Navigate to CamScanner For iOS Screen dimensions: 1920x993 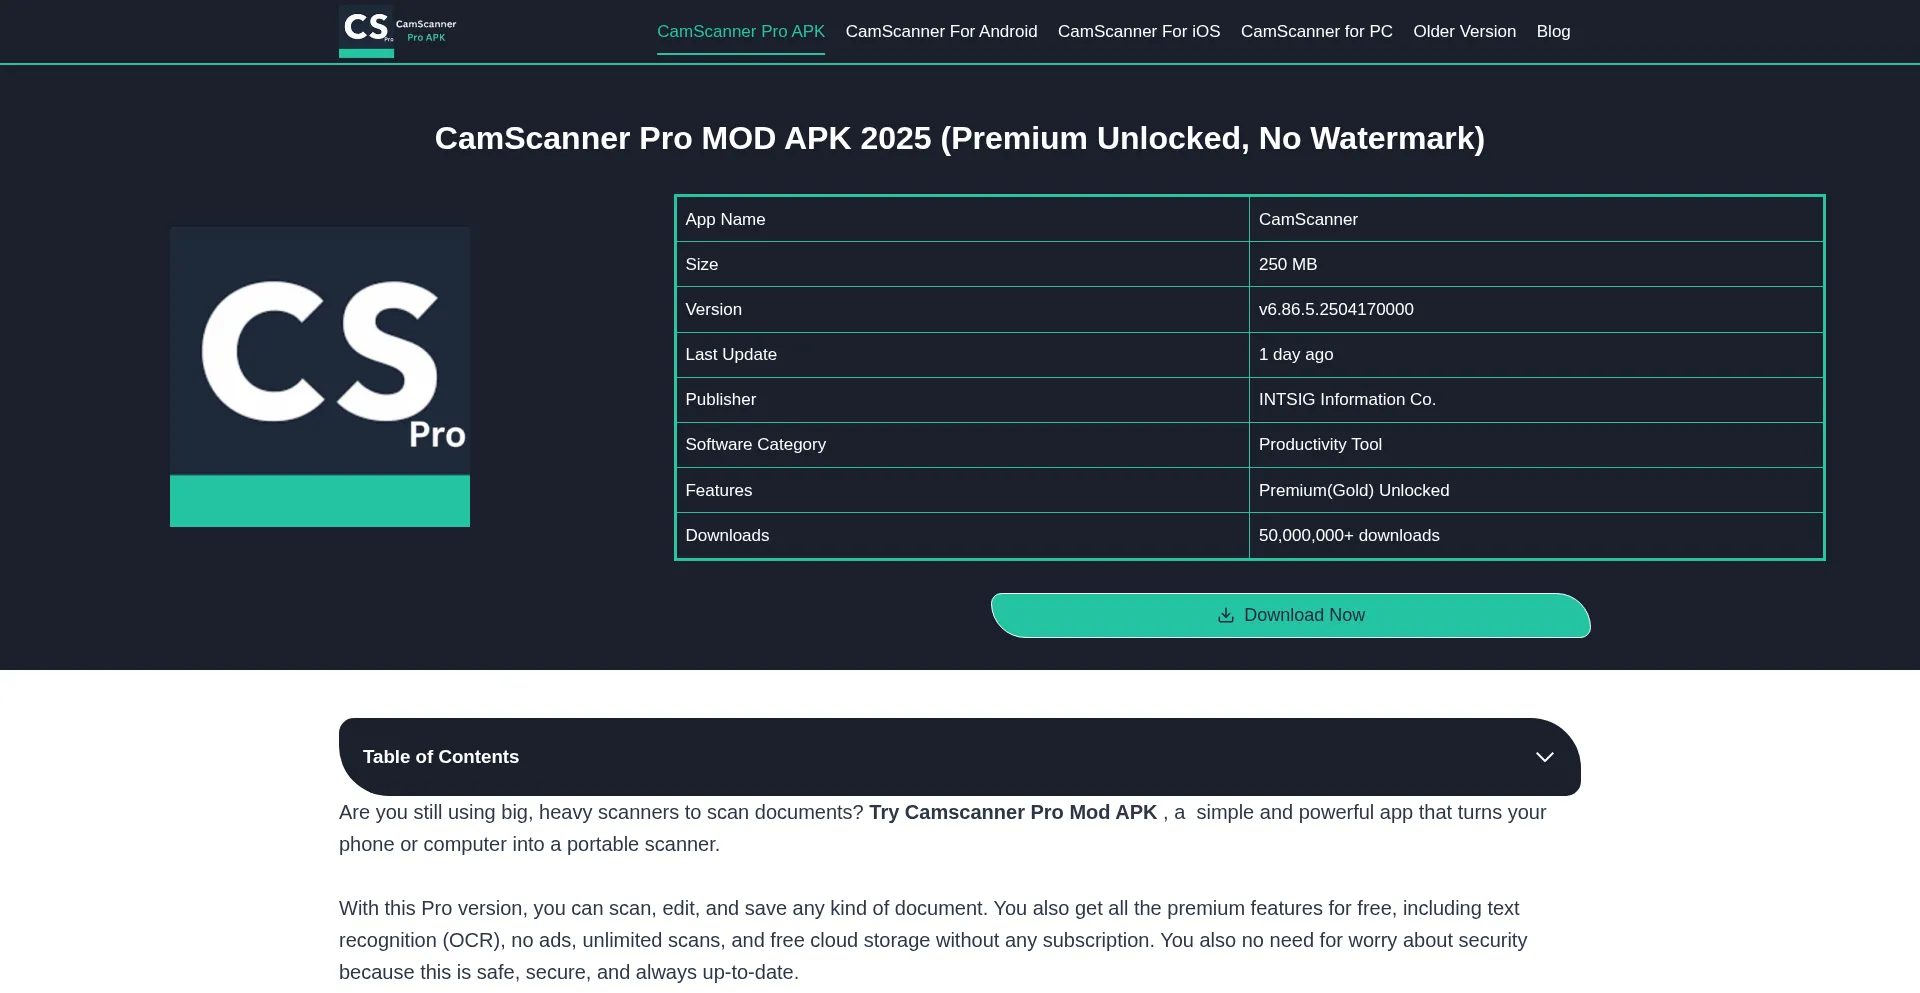[x=1138, y=31]
